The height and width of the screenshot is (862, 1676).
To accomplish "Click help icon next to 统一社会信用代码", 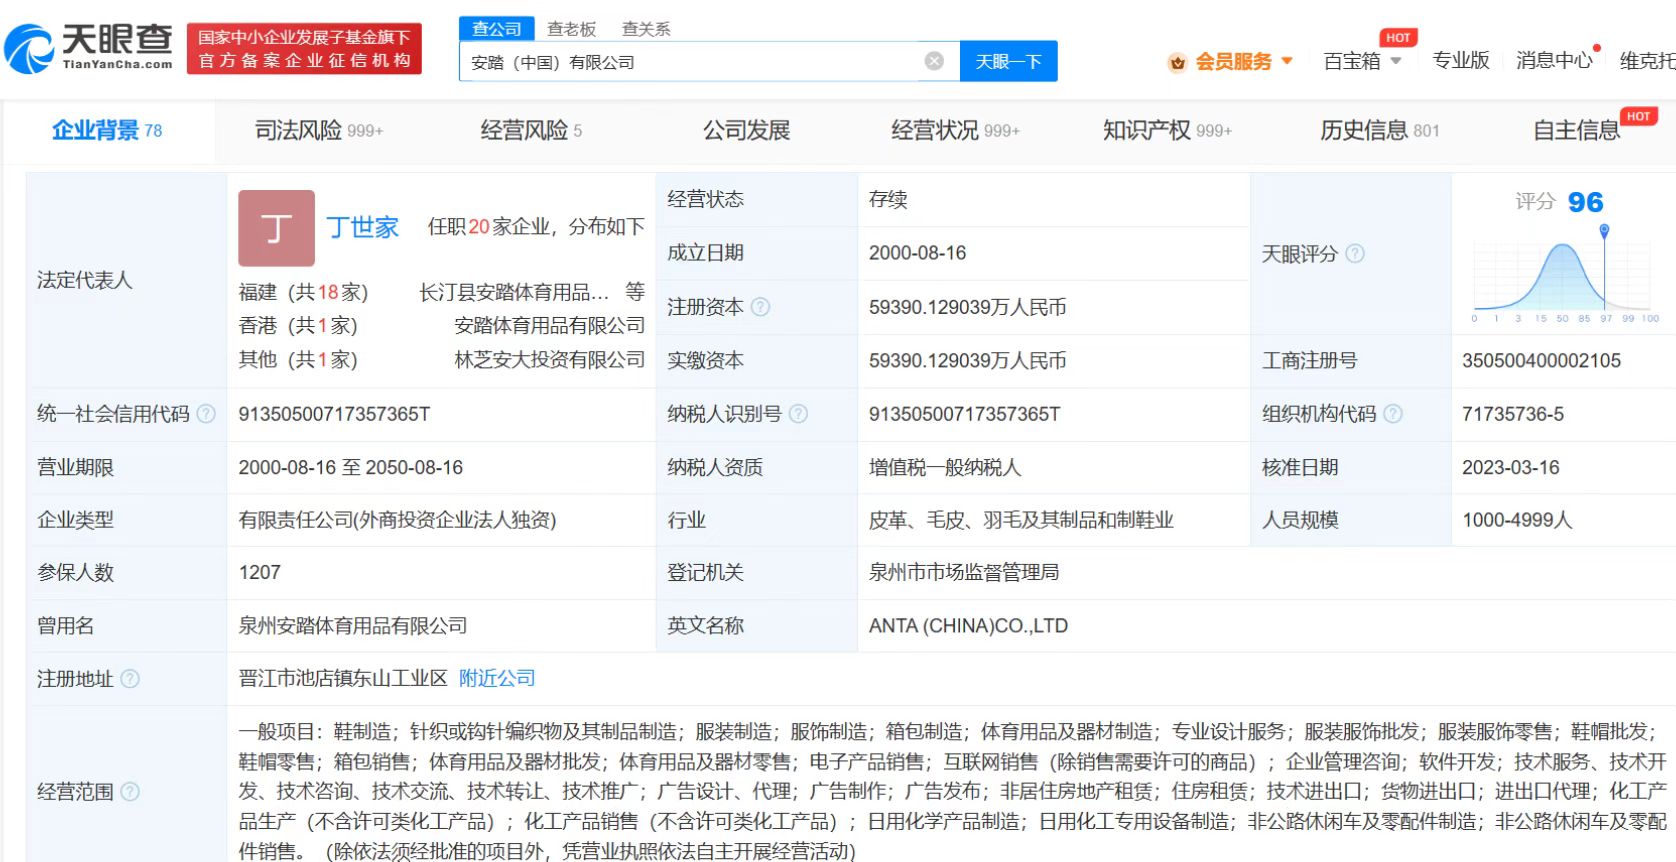I will pyautogui.click(x=206, y=414).
